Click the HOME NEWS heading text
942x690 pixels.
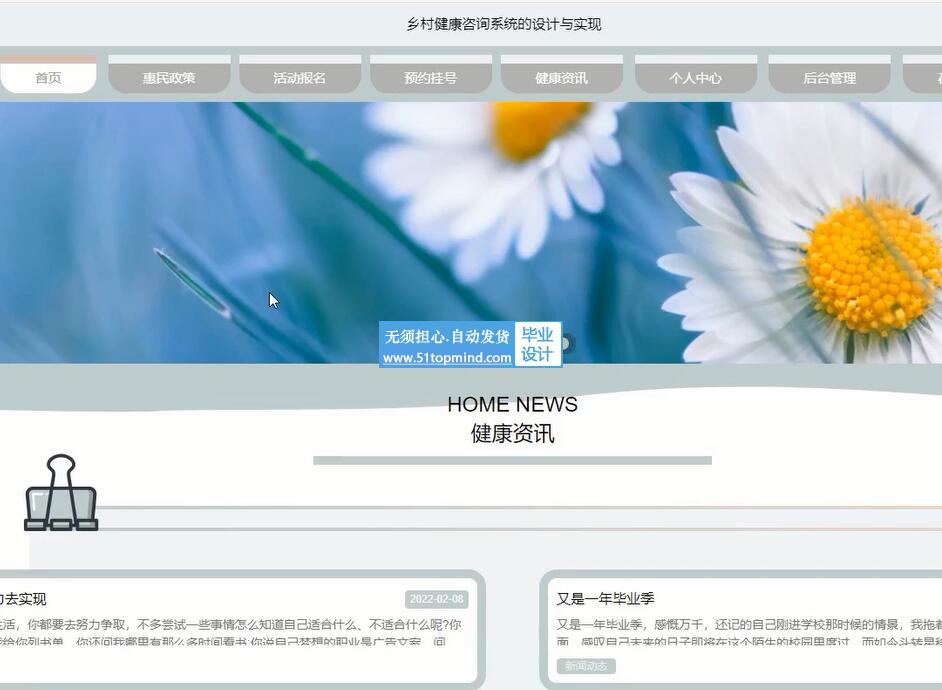[x=512, y=404]
